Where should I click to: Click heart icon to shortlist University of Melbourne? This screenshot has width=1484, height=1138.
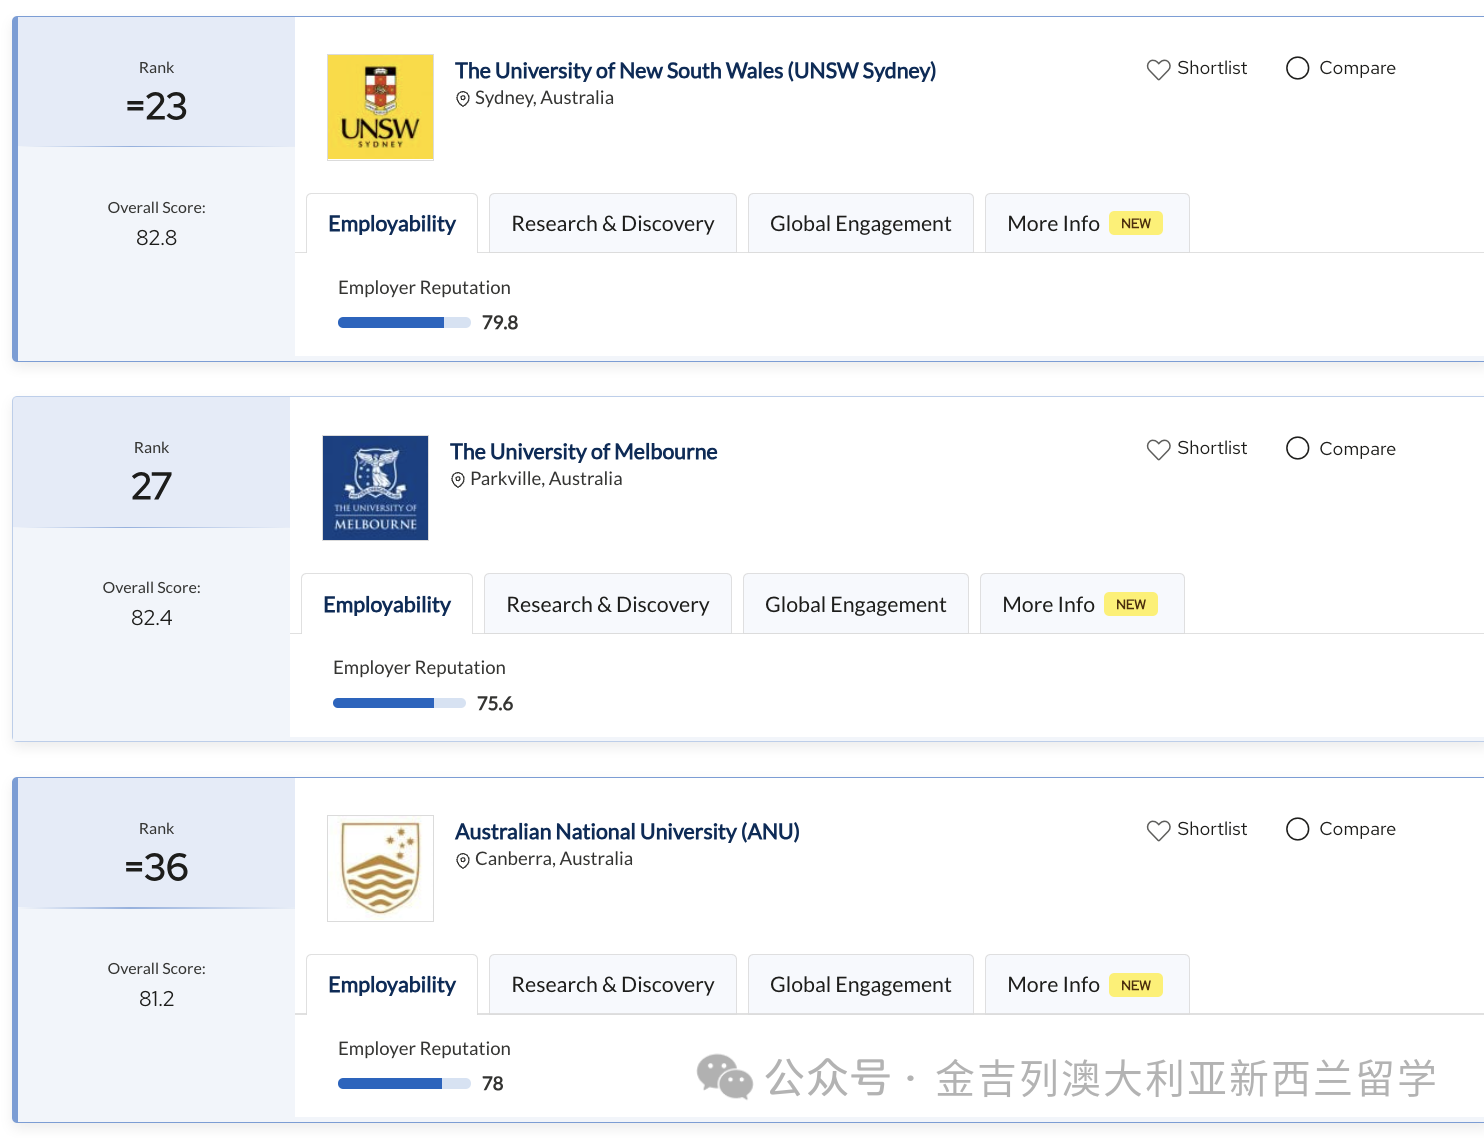tap(1158, 449)
